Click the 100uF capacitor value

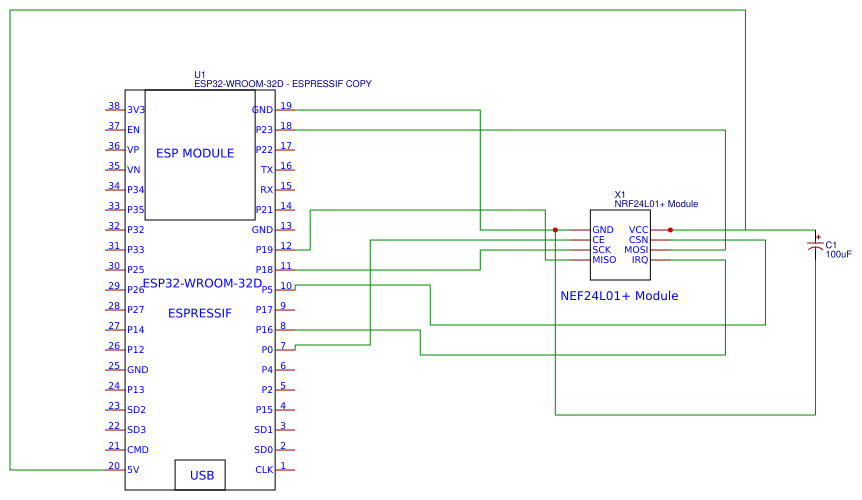[838, 254]
